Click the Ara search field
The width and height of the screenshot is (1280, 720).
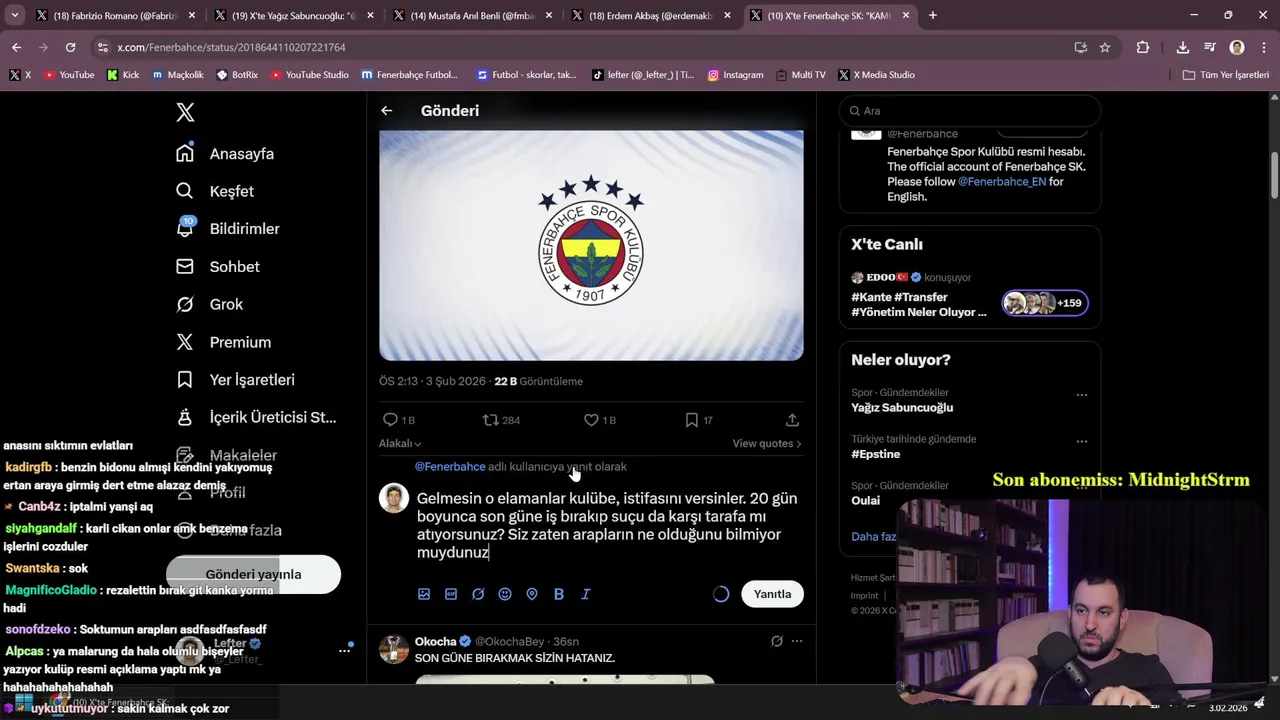(x=969, y=111)
